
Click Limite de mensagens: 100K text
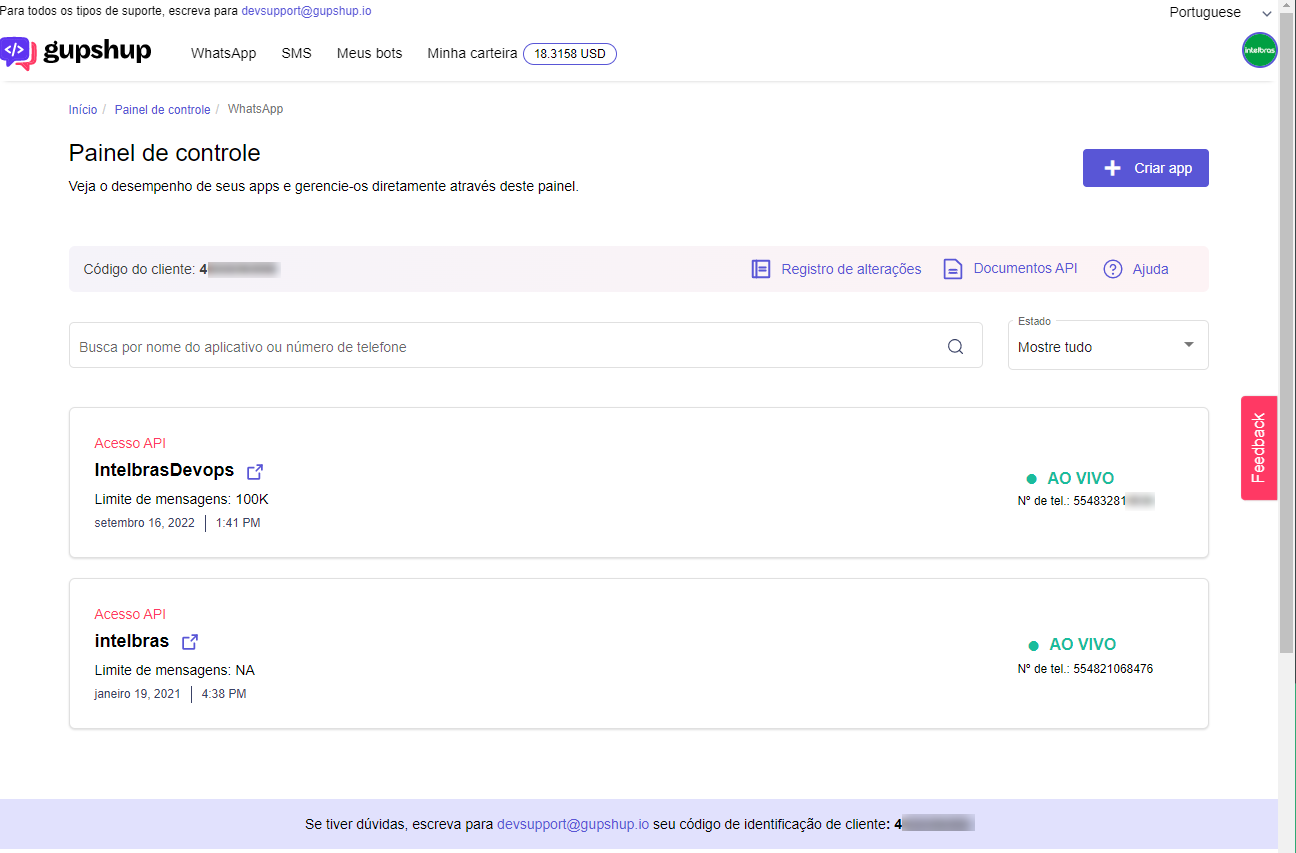coord(182,499)
